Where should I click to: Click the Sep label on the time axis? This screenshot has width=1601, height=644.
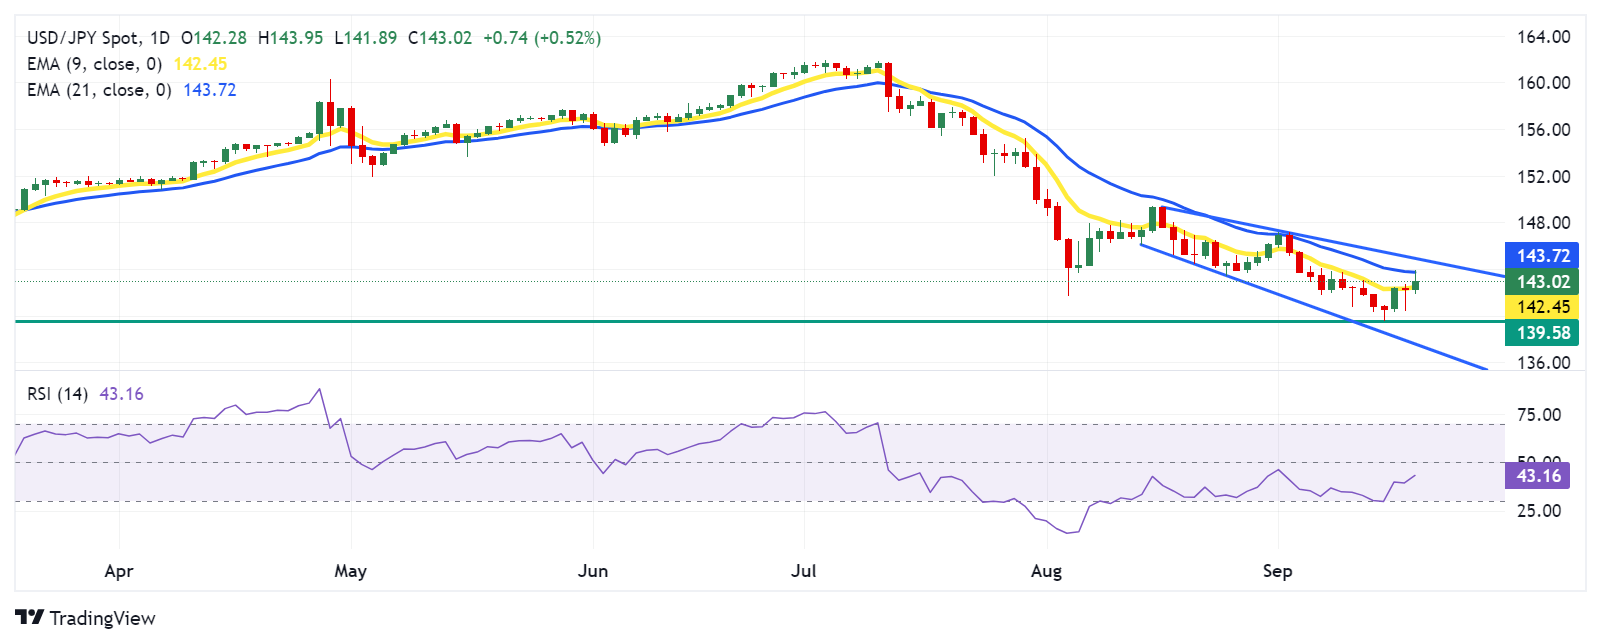point(1277,571)
